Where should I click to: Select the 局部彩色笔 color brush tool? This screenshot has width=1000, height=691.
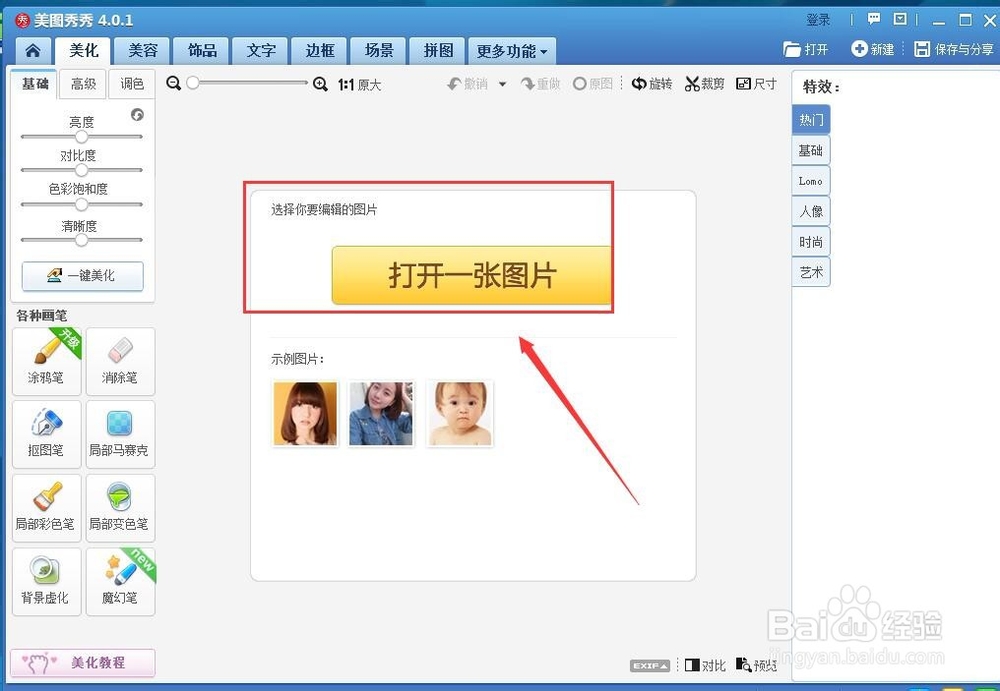(x=47, y=508)
